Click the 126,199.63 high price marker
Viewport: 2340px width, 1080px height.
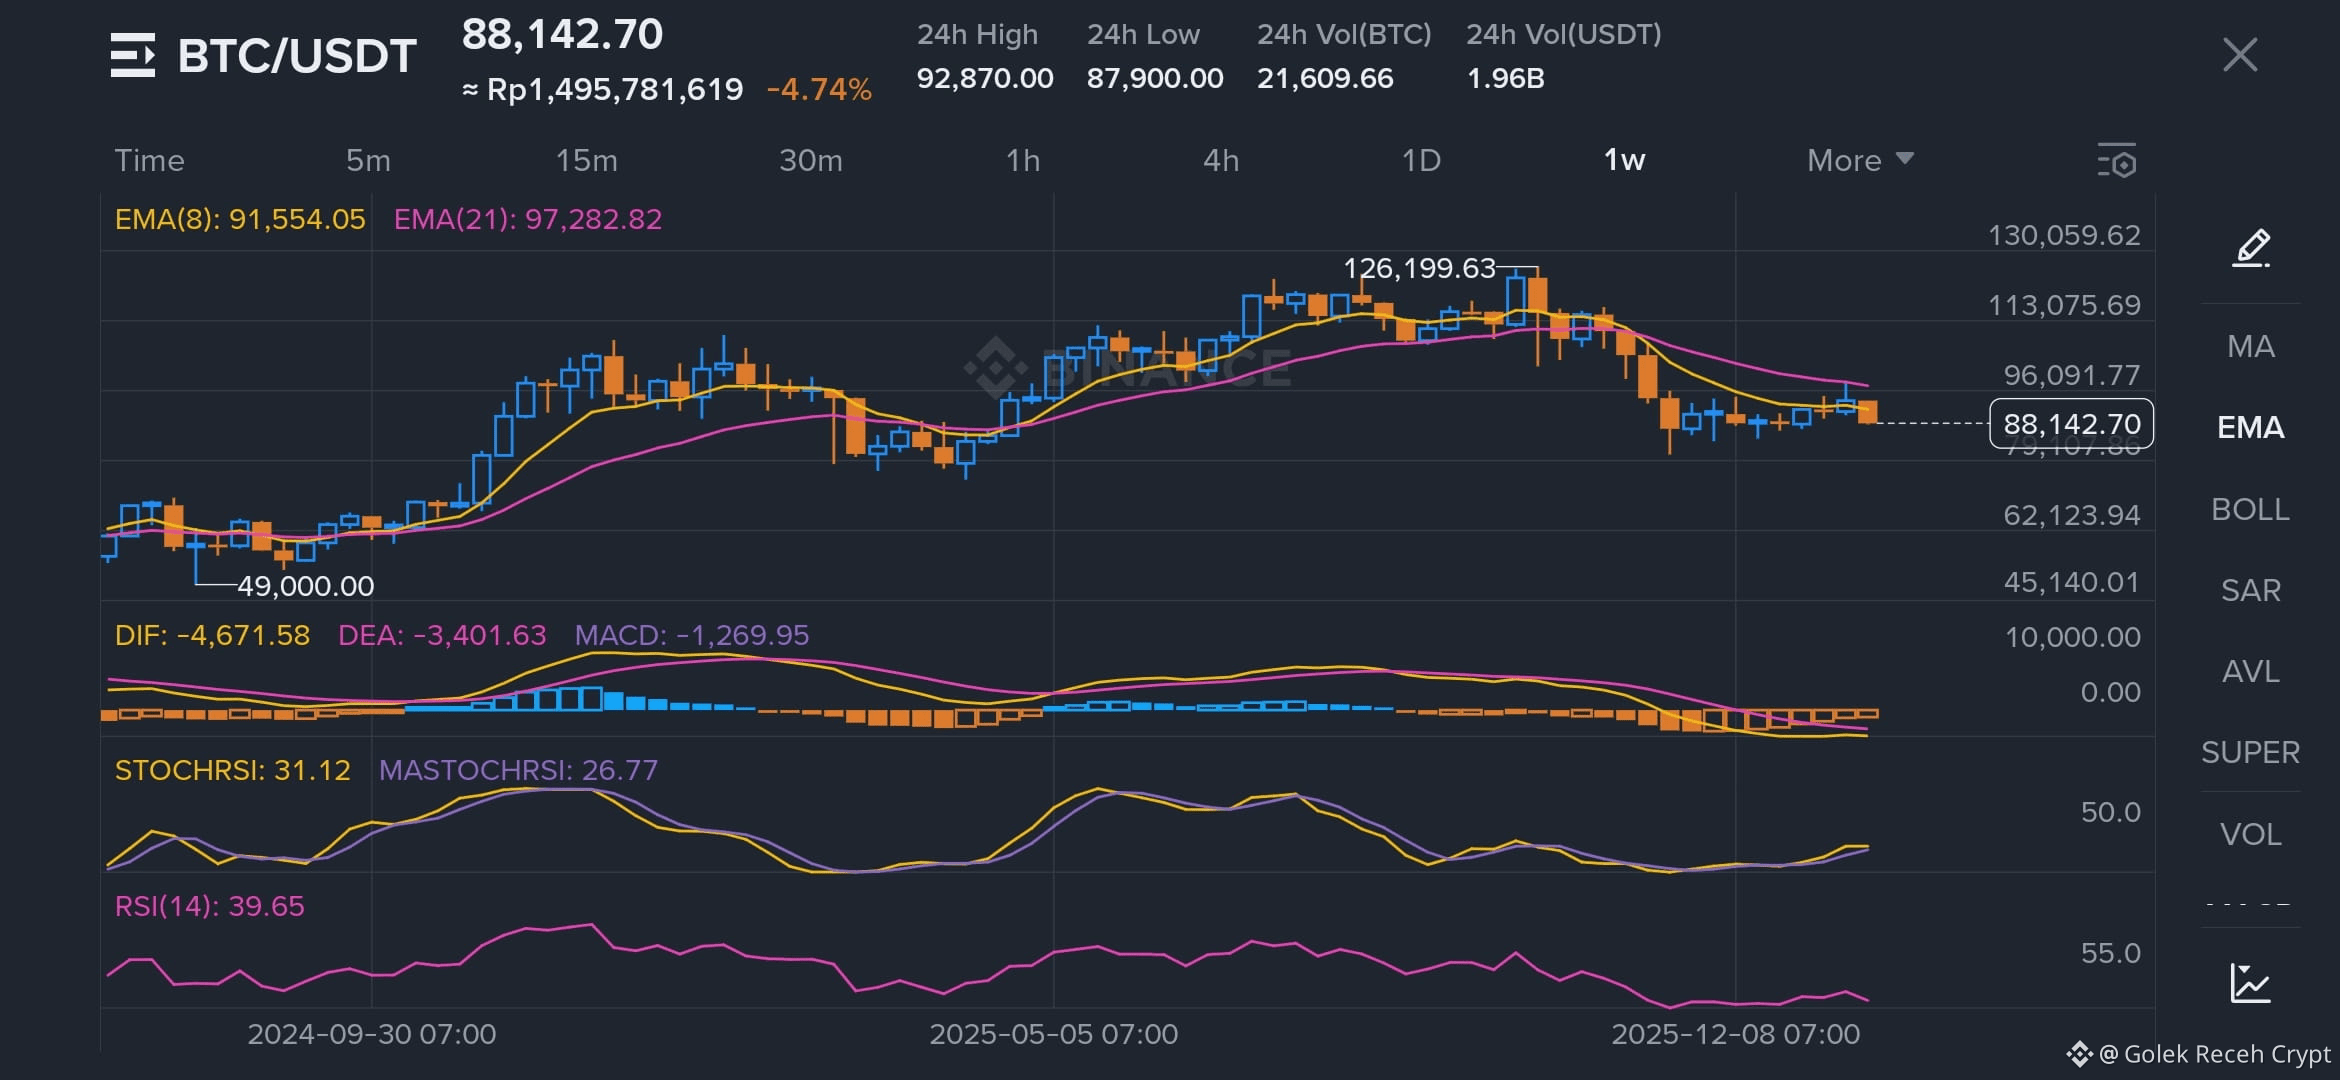pos(1419,268)
